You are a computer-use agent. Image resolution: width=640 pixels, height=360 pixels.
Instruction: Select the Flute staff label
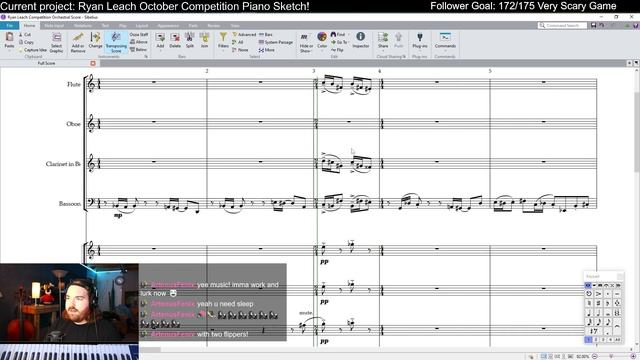point(74,84)
